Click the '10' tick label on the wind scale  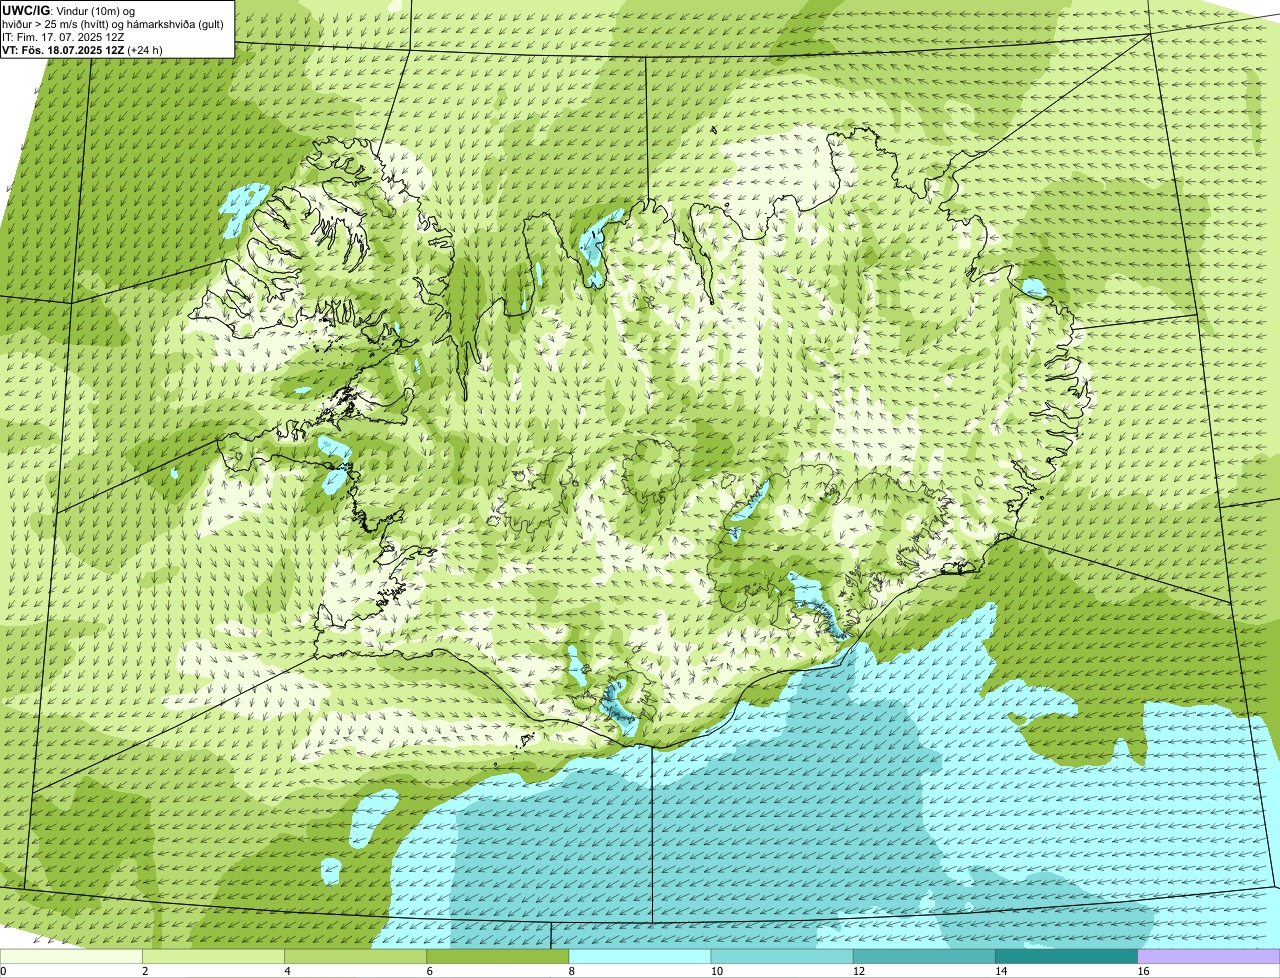[x=716, y=971]
